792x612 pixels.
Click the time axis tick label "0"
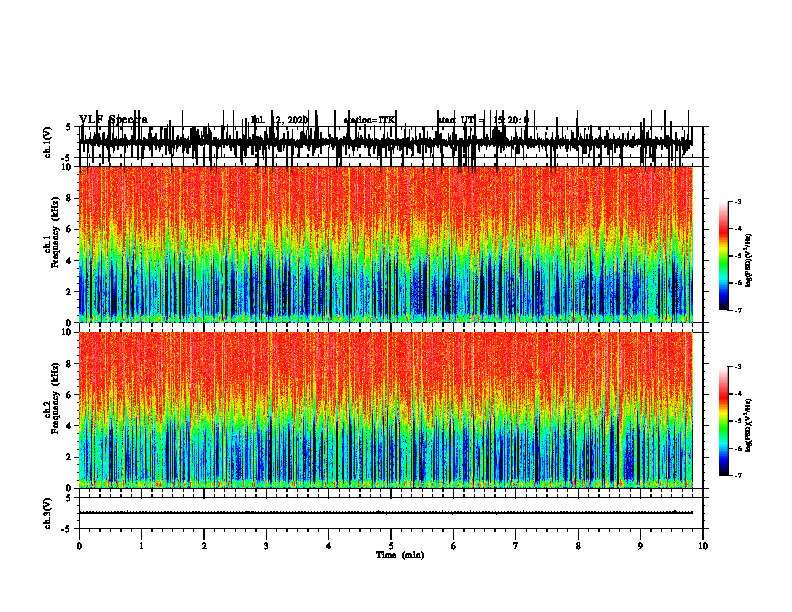tap(79, 546)
